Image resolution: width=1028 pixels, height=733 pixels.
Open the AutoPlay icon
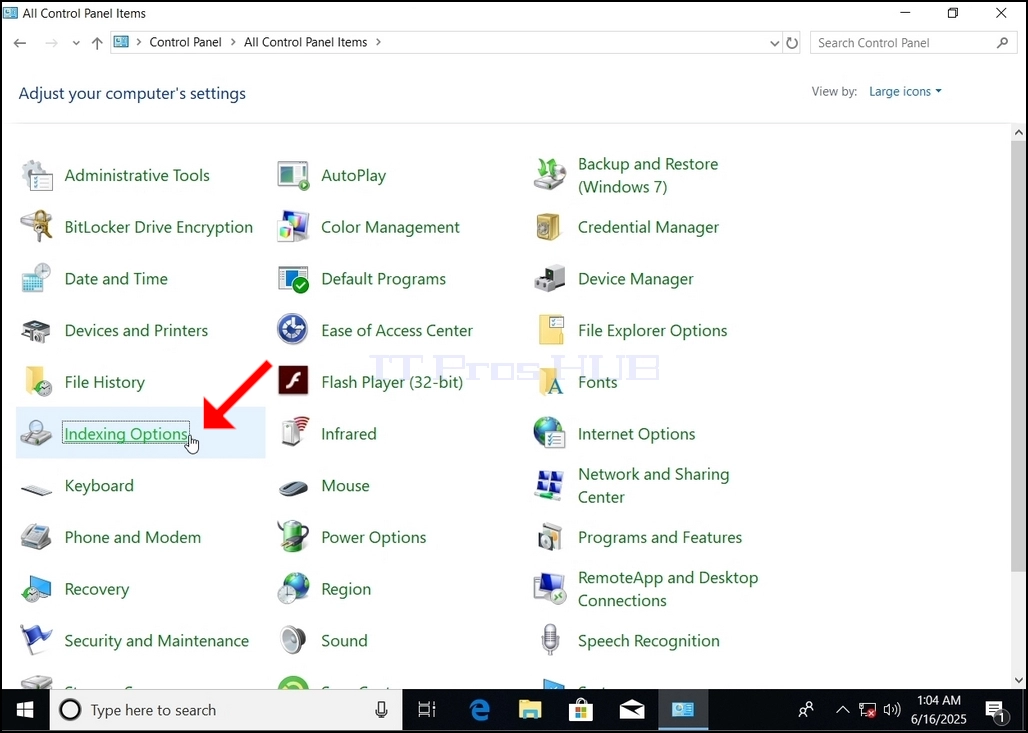click(293, 175)
